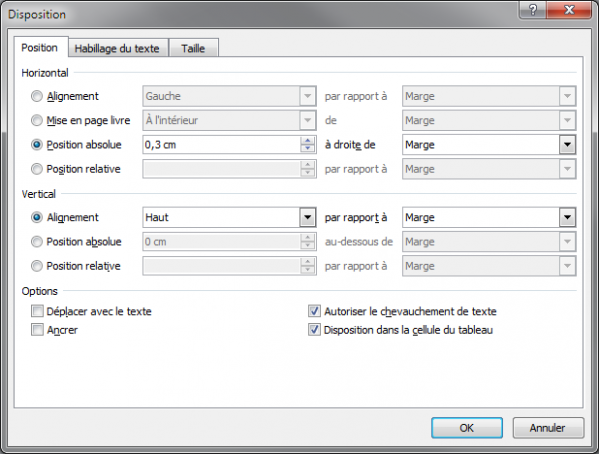The width and height of the screenshot is (599, 454).
Task: Increase horizontal Position absolue value with up arrow
Action: point(308,141)
